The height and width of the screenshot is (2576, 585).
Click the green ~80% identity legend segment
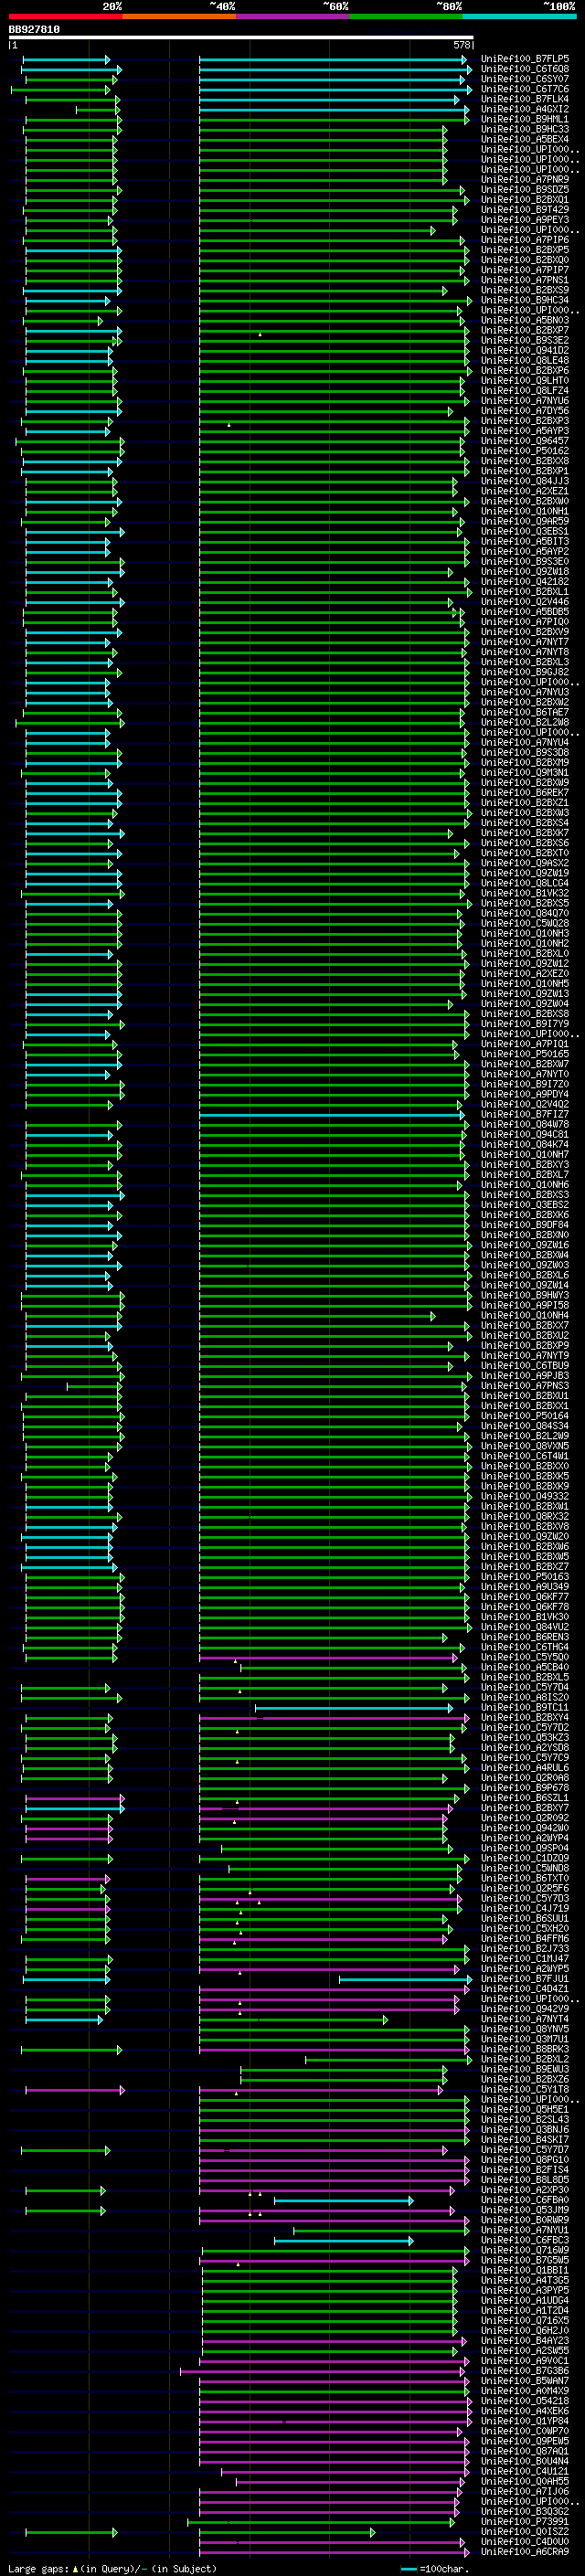click(x=406, y=16)
